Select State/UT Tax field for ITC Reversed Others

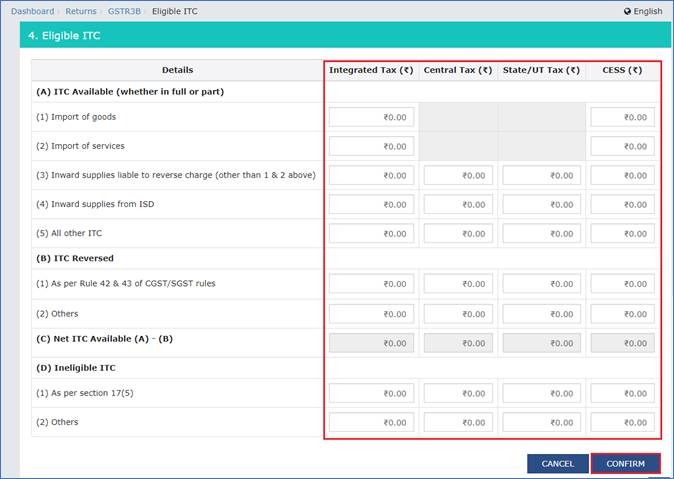click(x=542, y=314)
